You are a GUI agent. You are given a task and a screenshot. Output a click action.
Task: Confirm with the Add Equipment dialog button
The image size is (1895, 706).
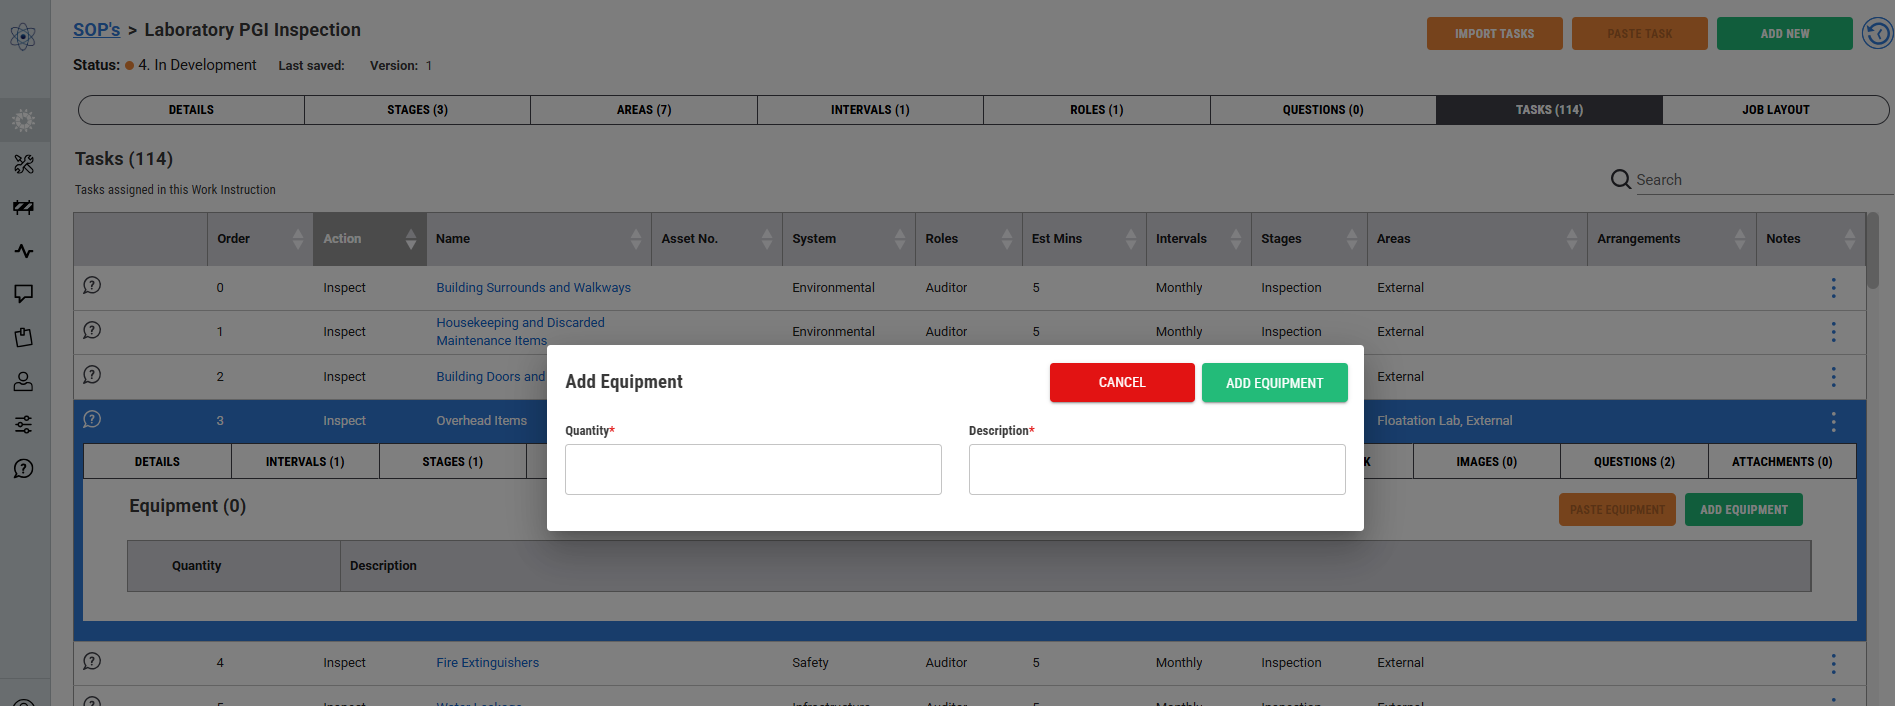(x=1274, y=383)
